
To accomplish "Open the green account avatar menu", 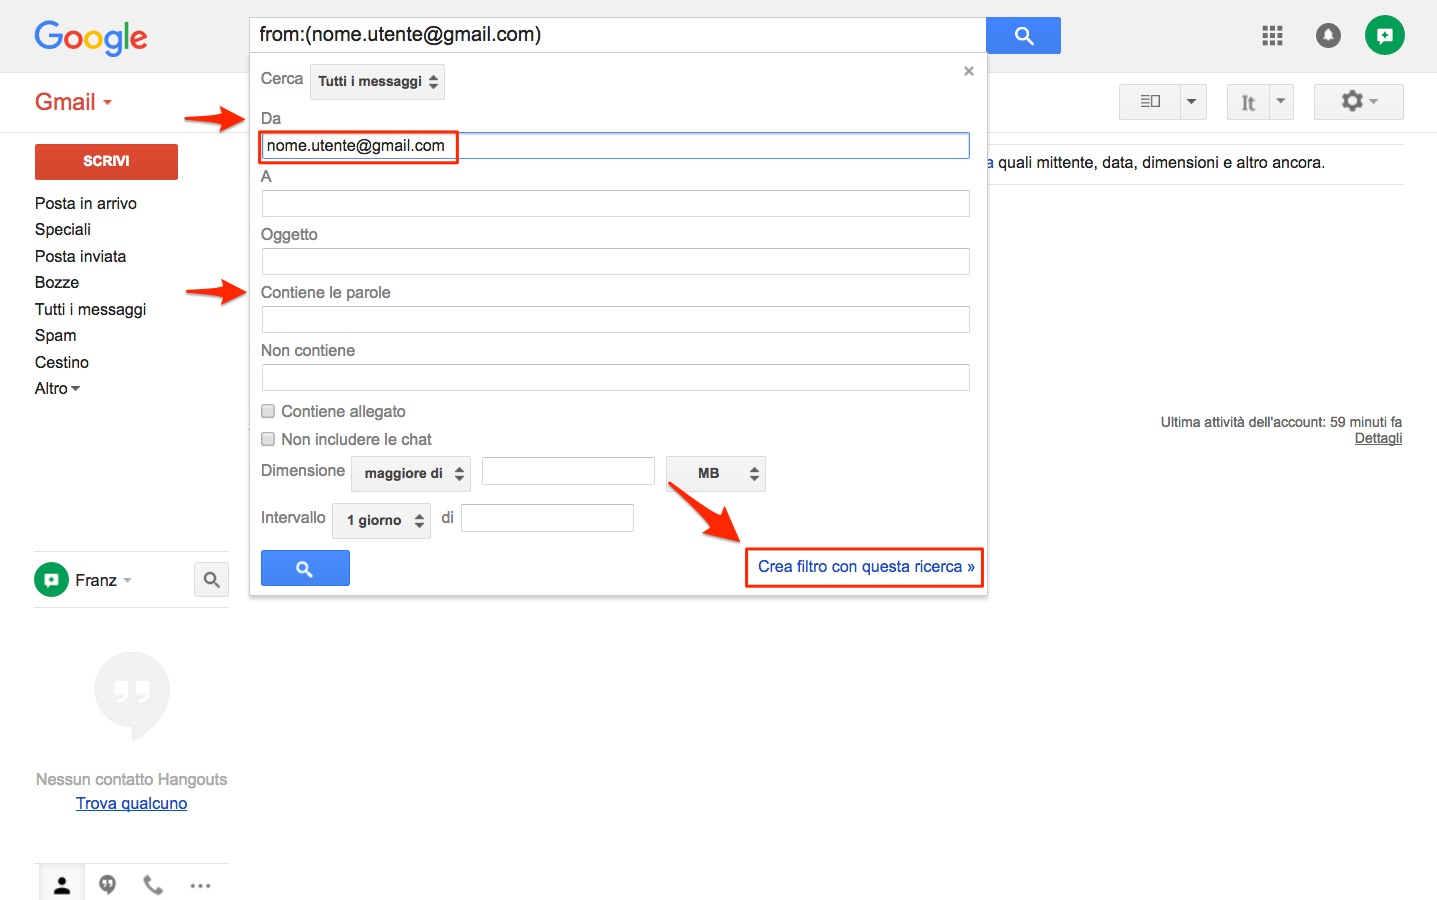I will 1384,35.
